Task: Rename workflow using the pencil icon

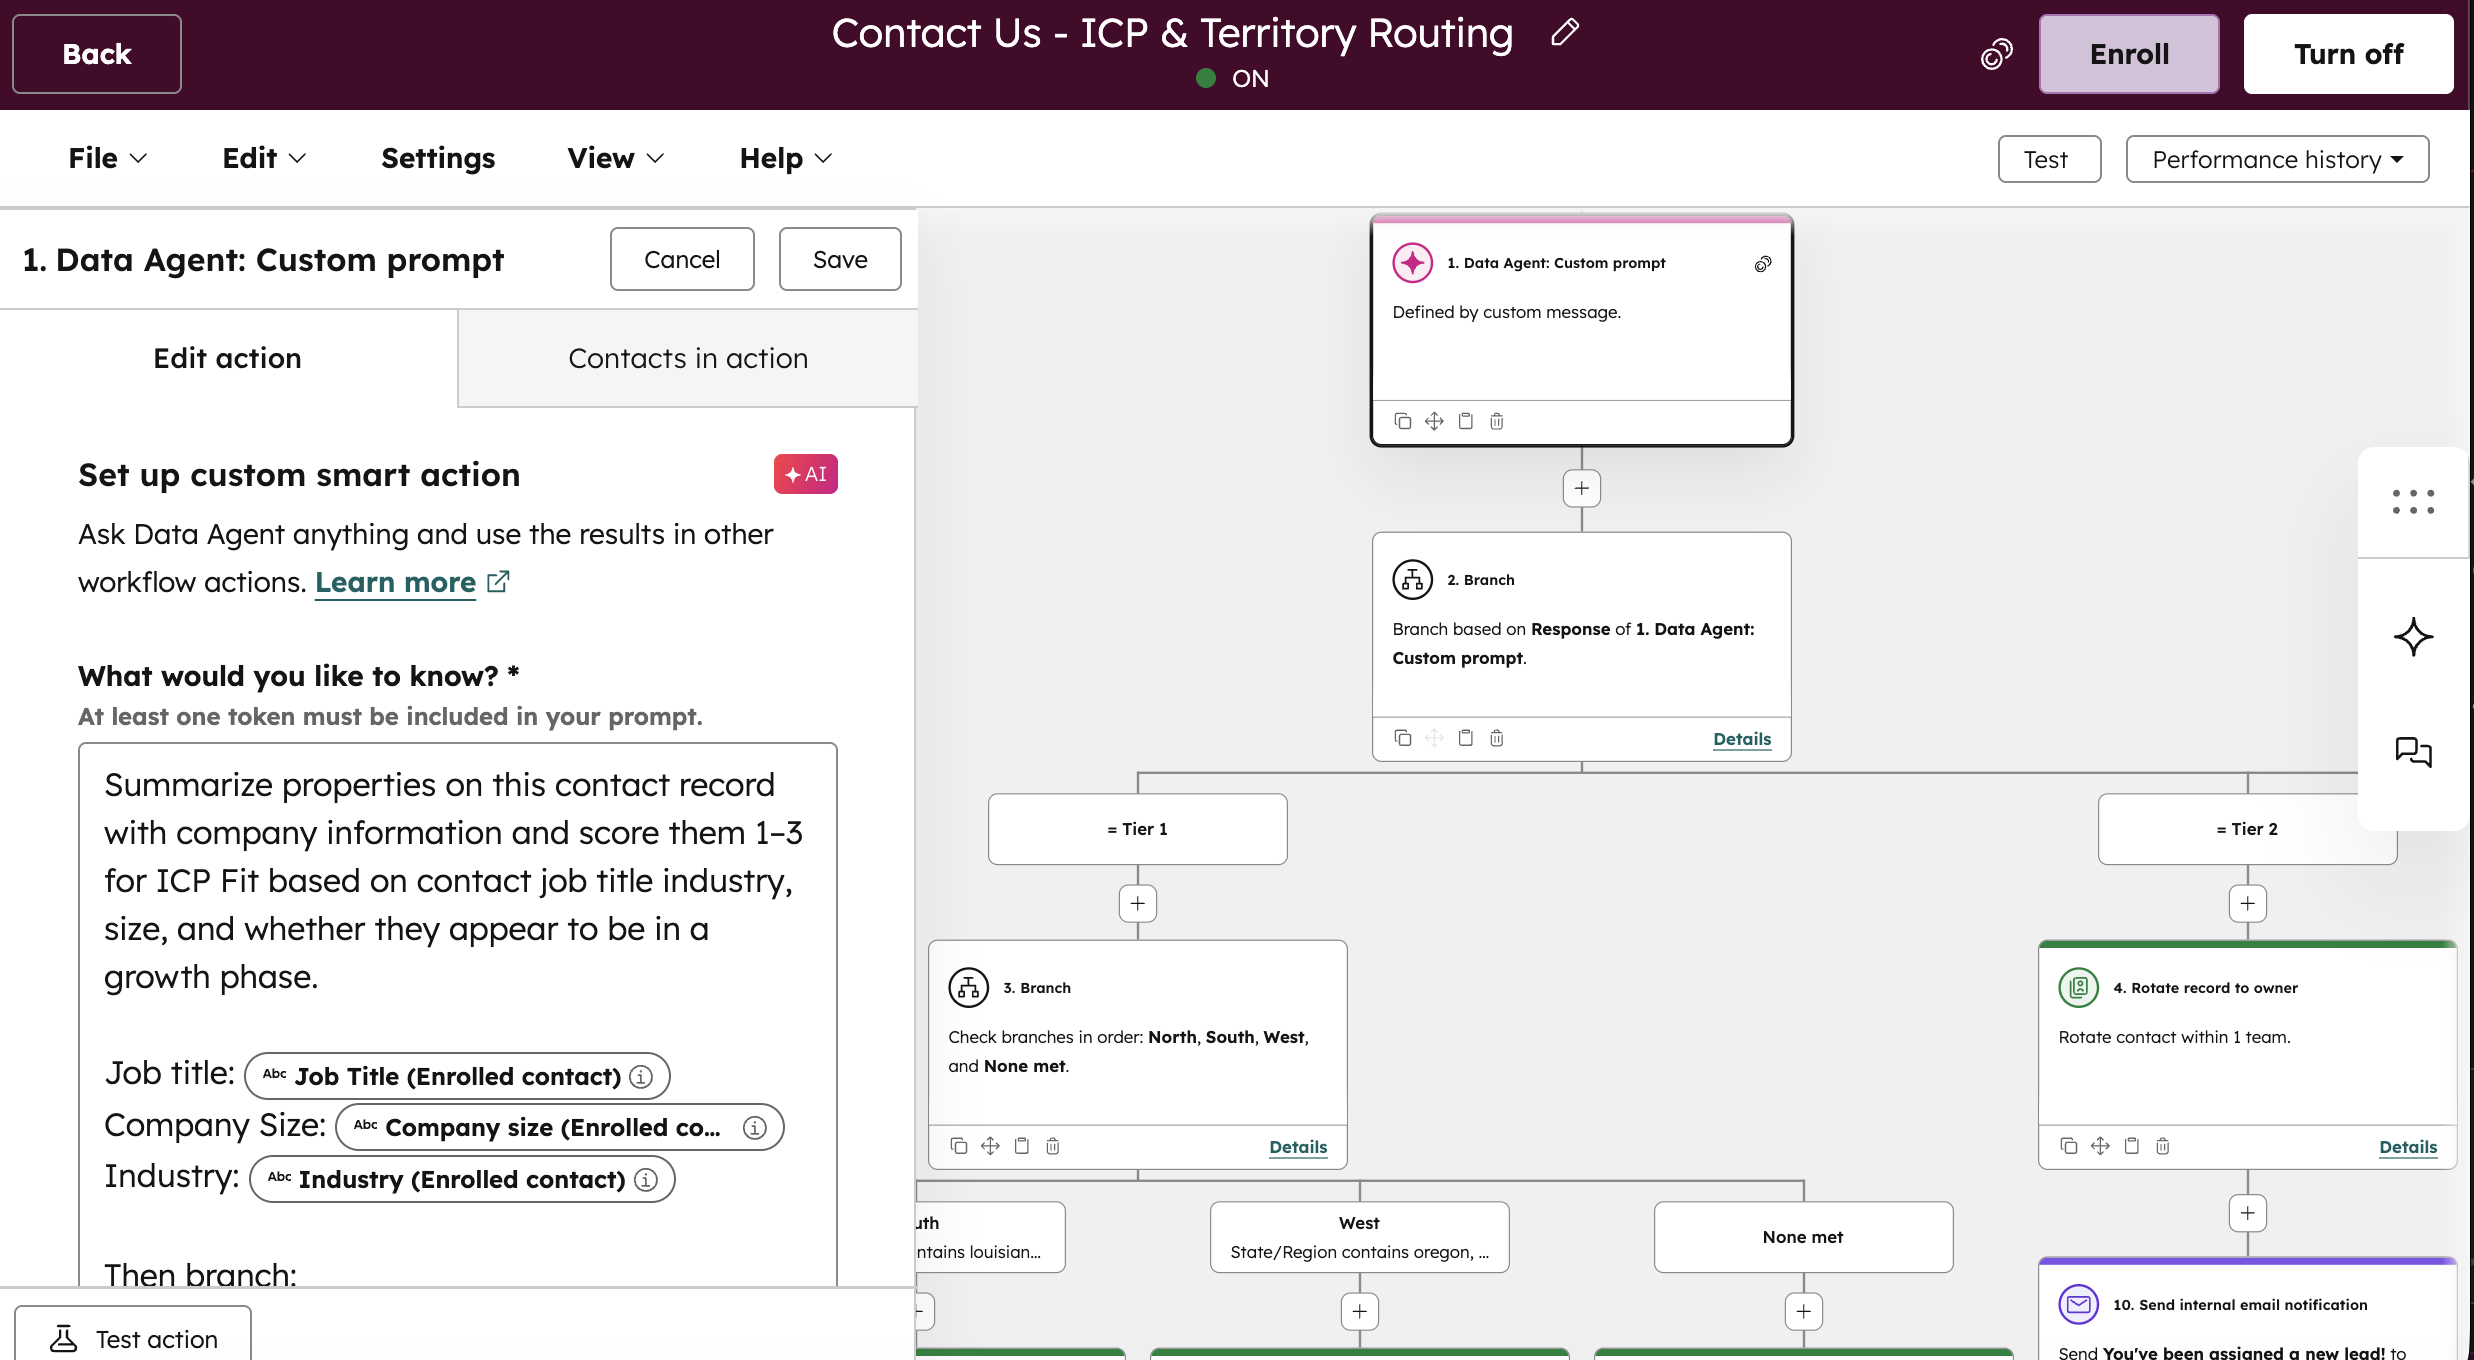Action: tap(1562, 33)
